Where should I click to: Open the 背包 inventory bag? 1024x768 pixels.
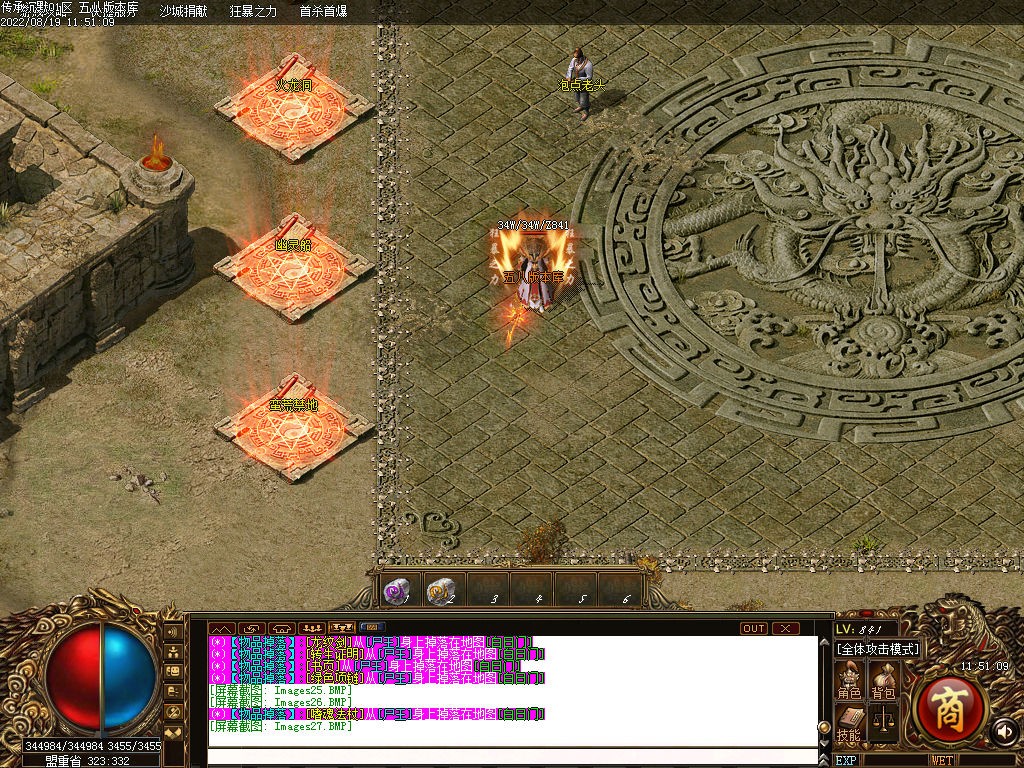click(883, 680)
